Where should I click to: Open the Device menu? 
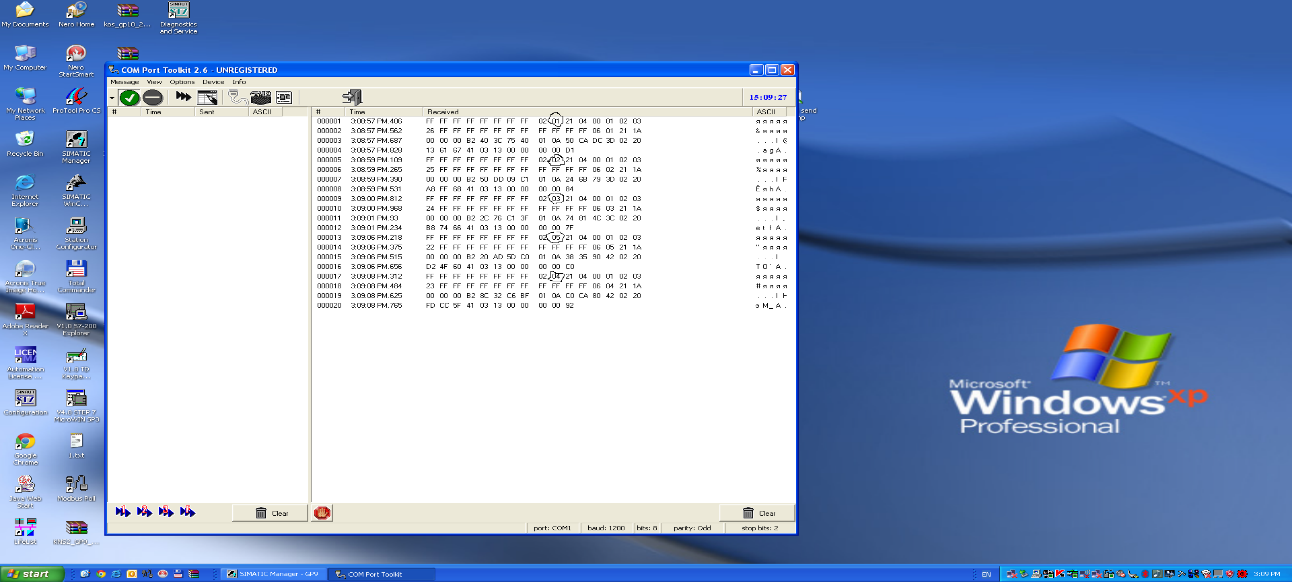pyautogui.click(x=213, y=81)
